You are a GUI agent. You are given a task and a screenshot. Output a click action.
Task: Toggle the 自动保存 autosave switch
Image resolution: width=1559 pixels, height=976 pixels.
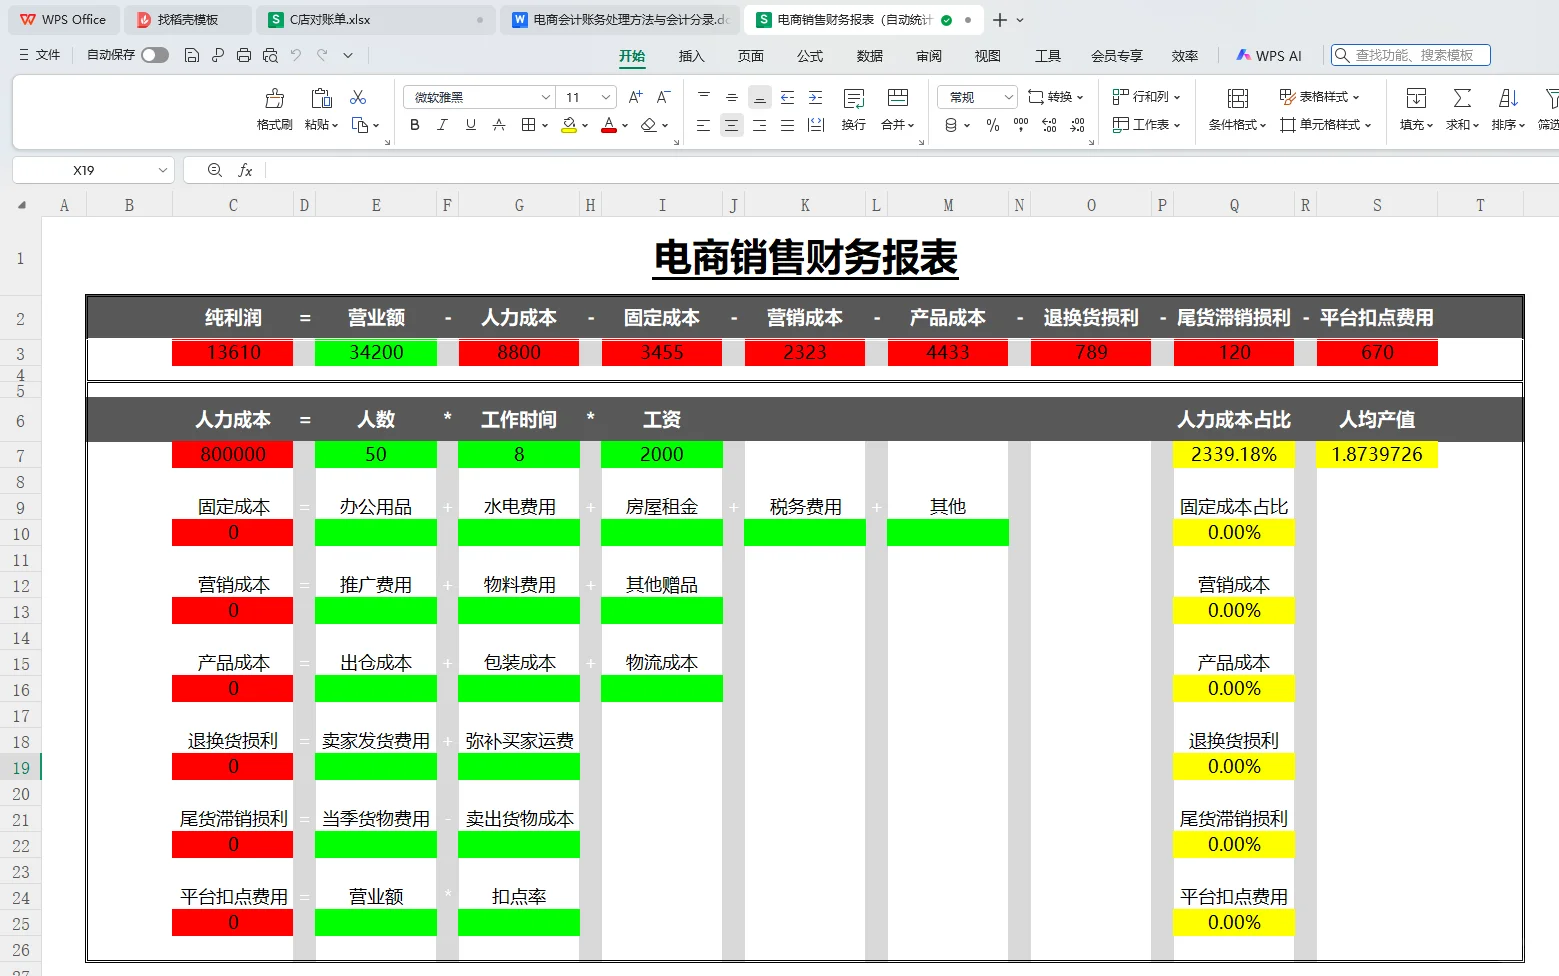coord(154,56)
